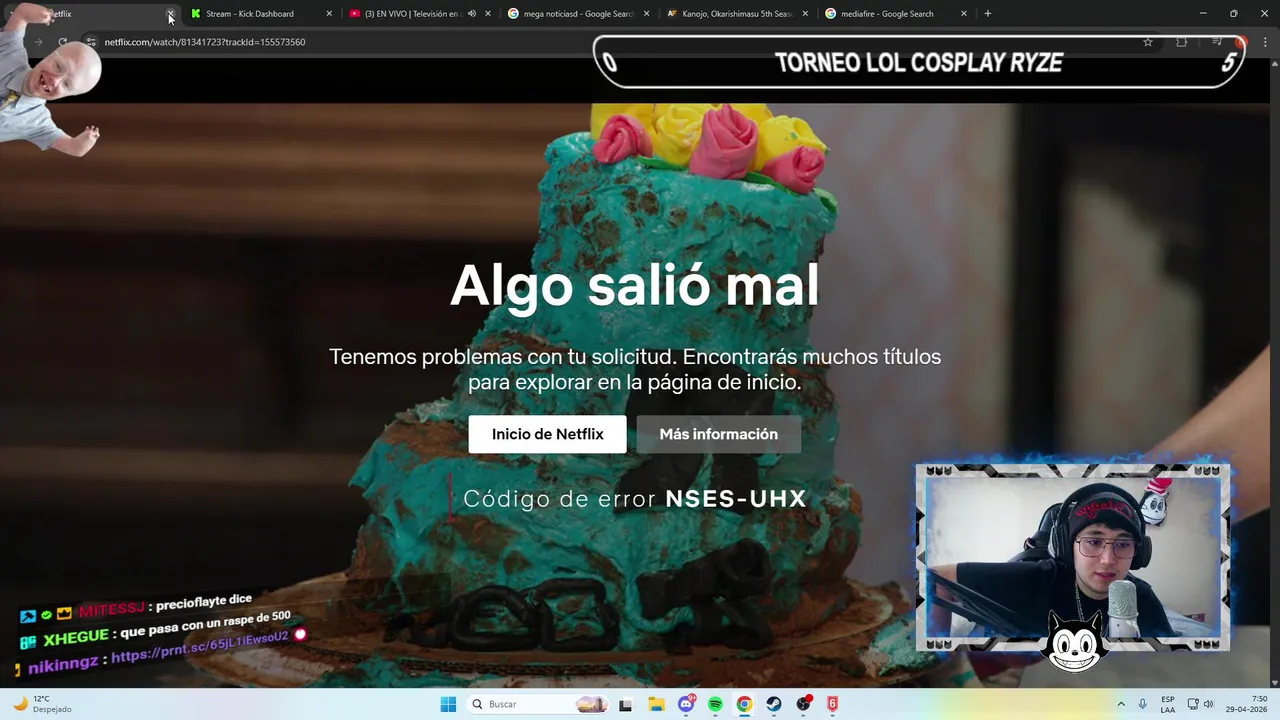Close the Kick Dashboard tab
The width and height of the screenshot is (1280, 720).
pyautogui.click(x=329, y=14)
